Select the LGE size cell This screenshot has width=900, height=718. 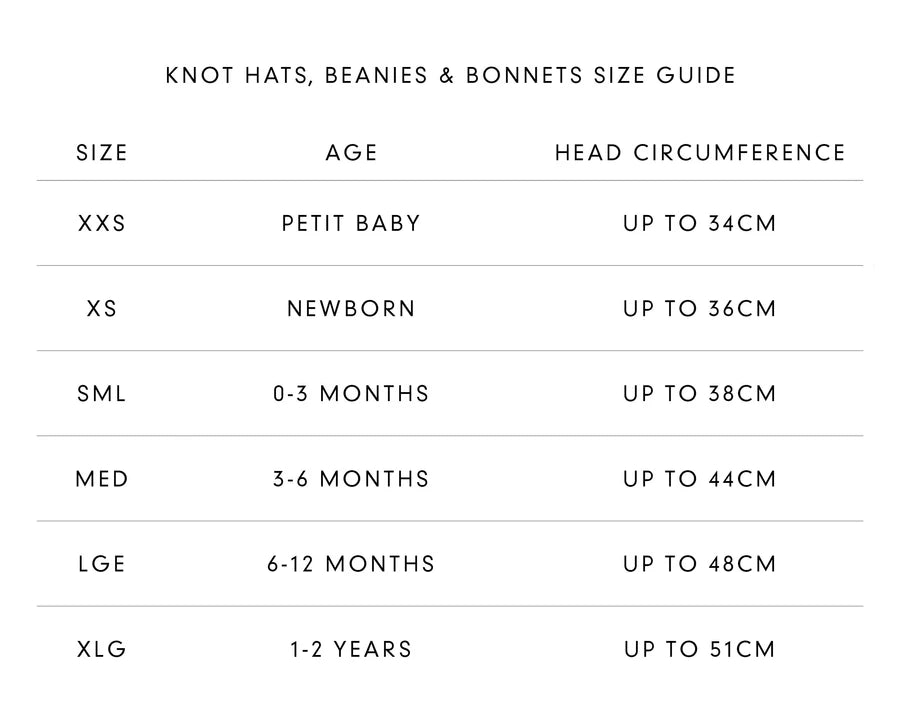(x=102, y=564)
